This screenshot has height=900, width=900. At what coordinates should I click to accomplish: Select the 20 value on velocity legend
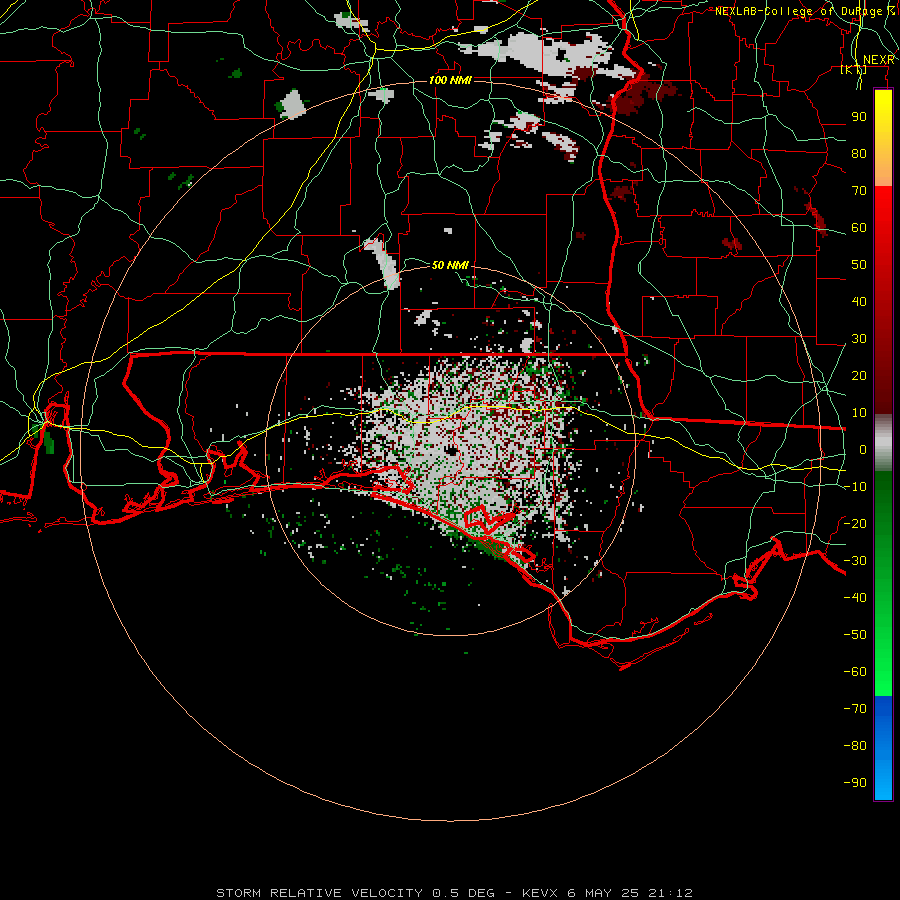click(x=859, y=376)
